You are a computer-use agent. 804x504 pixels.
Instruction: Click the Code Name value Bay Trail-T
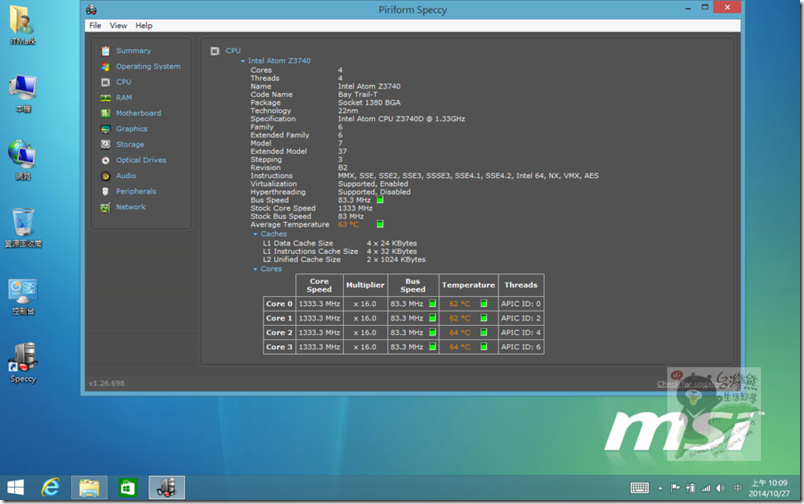[x=357, y=94]
